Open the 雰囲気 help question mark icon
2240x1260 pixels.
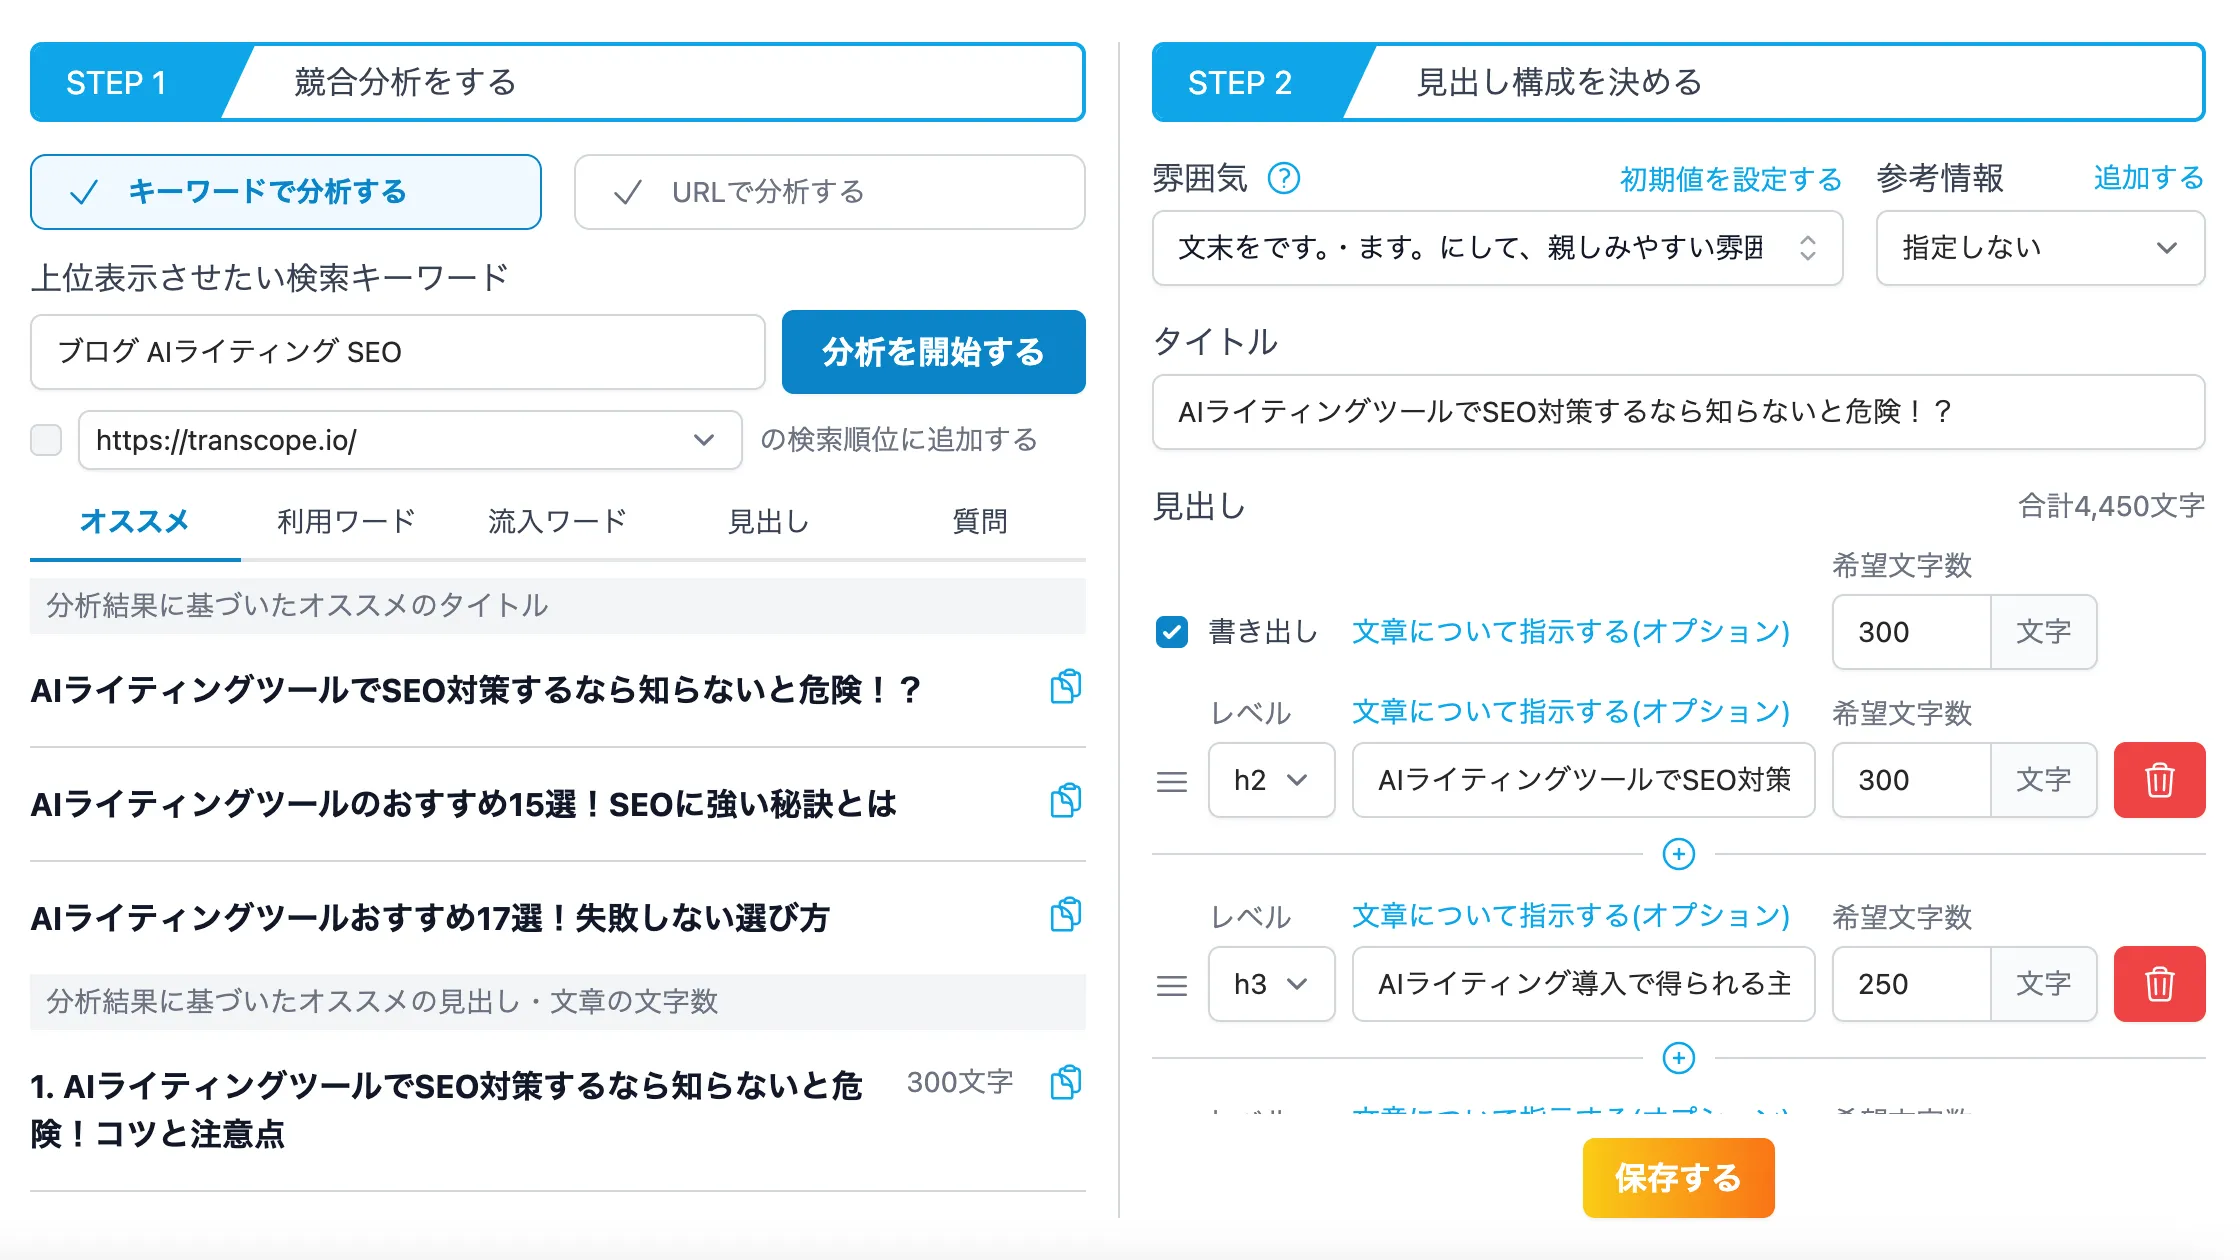pyautogui.click(x=1284, y=179)
